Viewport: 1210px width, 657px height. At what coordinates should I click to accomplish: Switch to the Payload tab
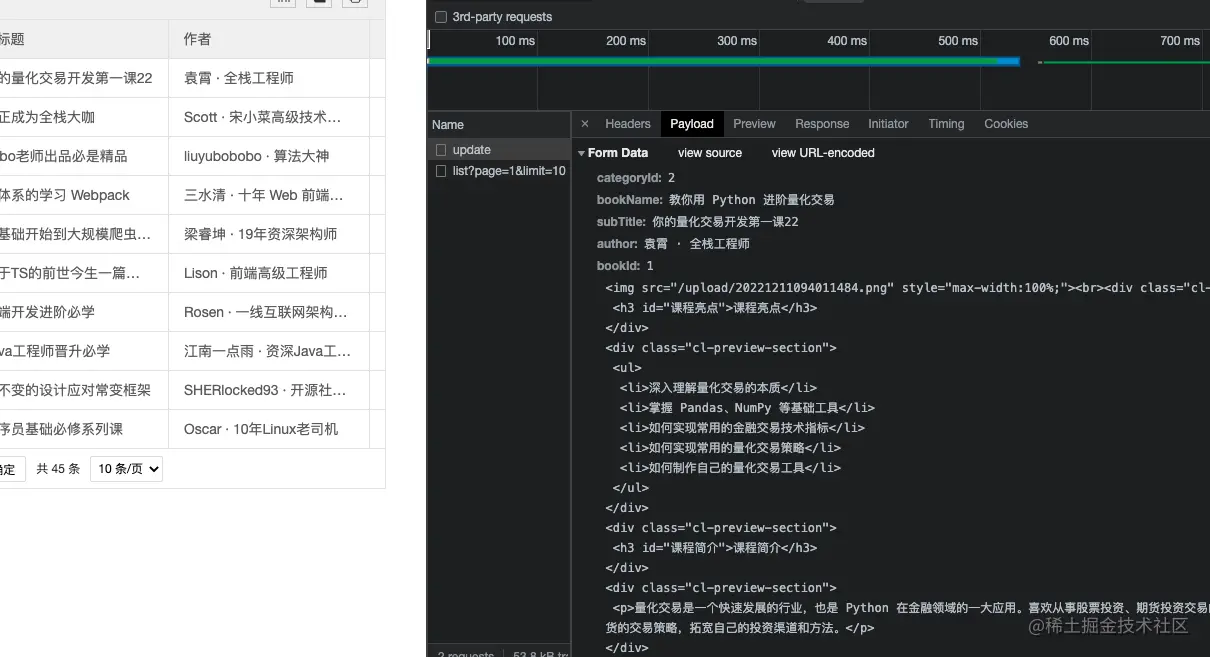click(692, 124)
